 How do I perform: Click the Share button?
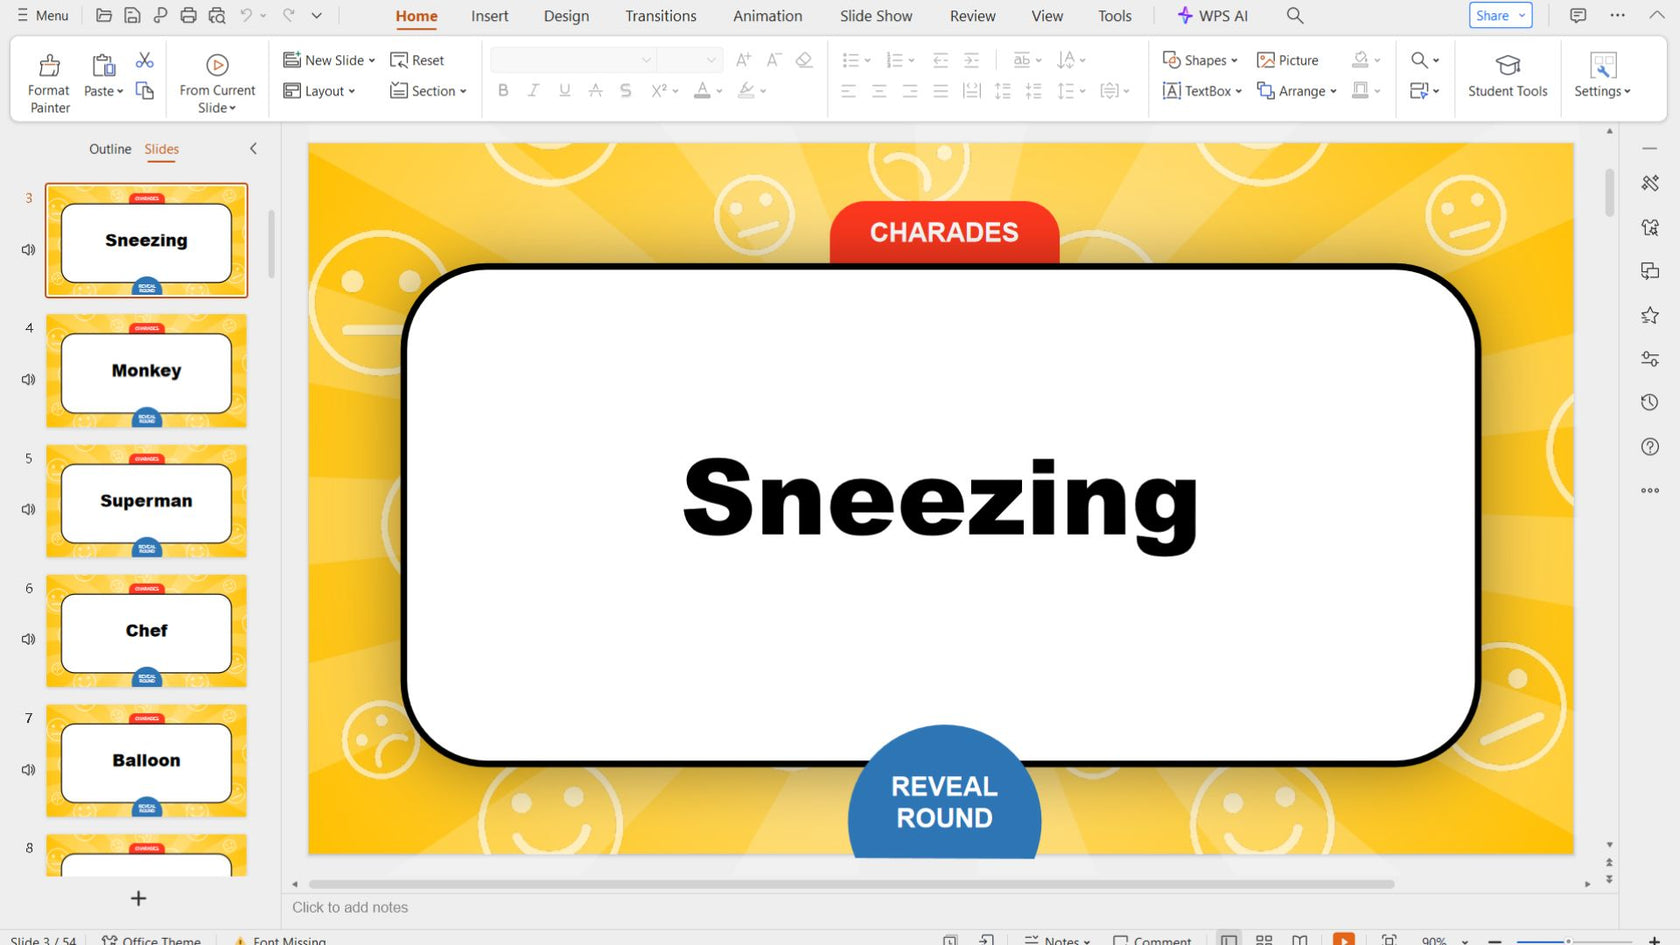pos(1494,15)
